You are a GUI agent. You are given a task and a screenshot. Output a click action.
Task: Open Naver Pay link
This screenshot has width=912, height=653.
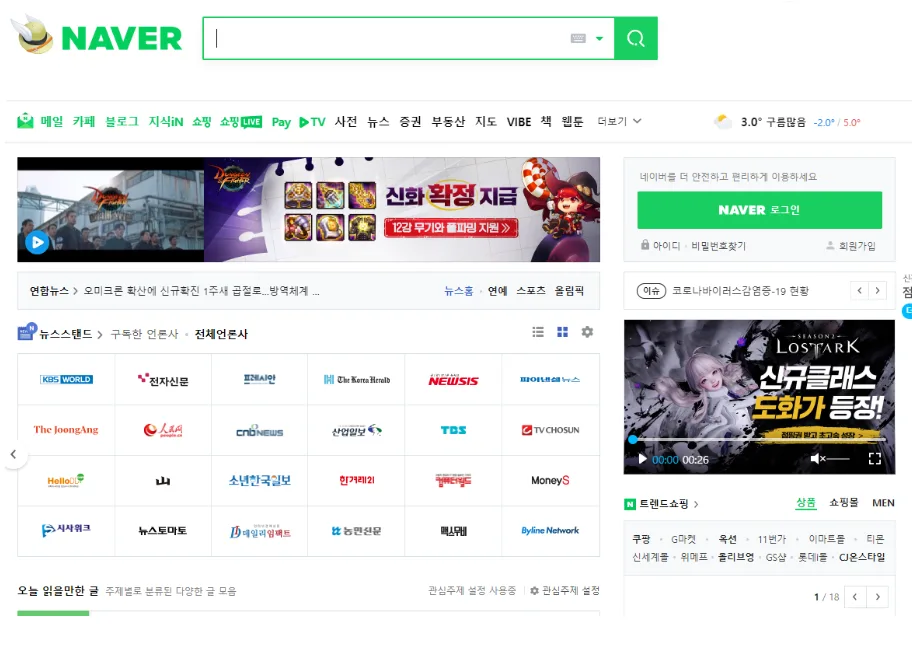coord(281,122)
